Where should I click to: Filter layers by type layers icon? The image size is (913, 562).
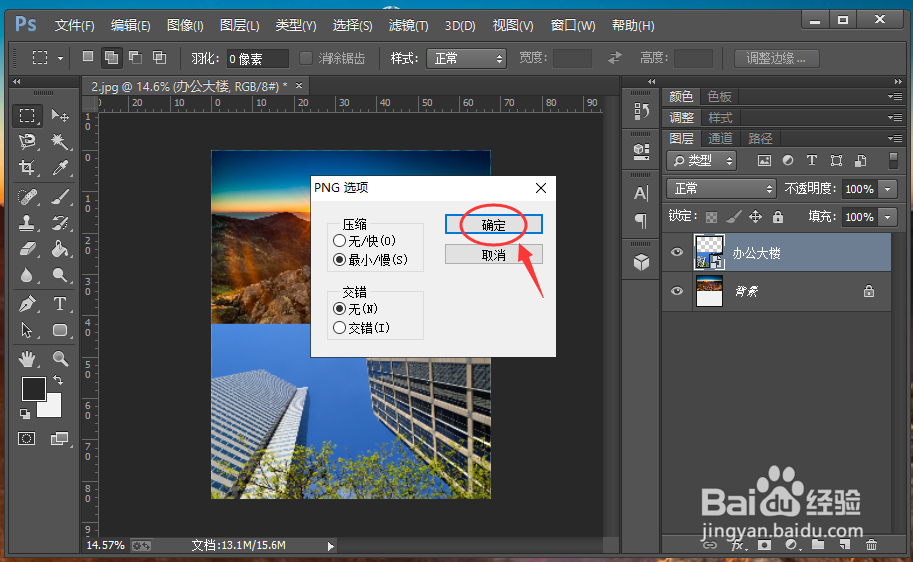[x=812, y=160]
